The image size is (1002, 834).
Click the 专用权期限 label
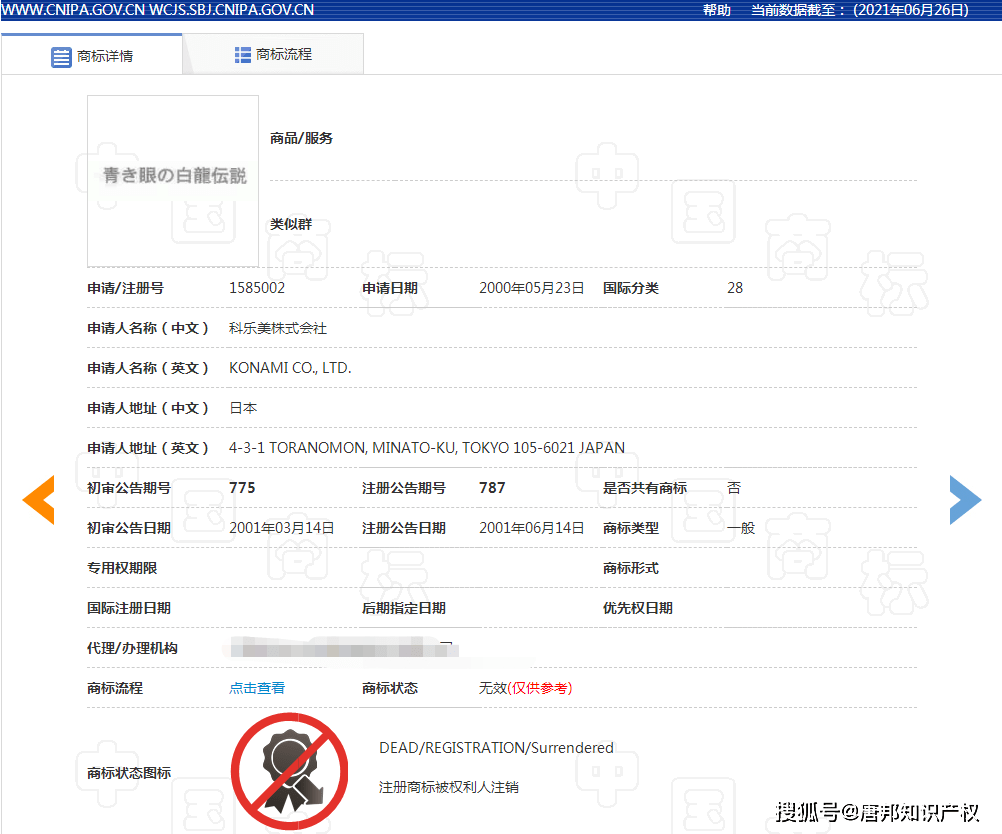122,568
